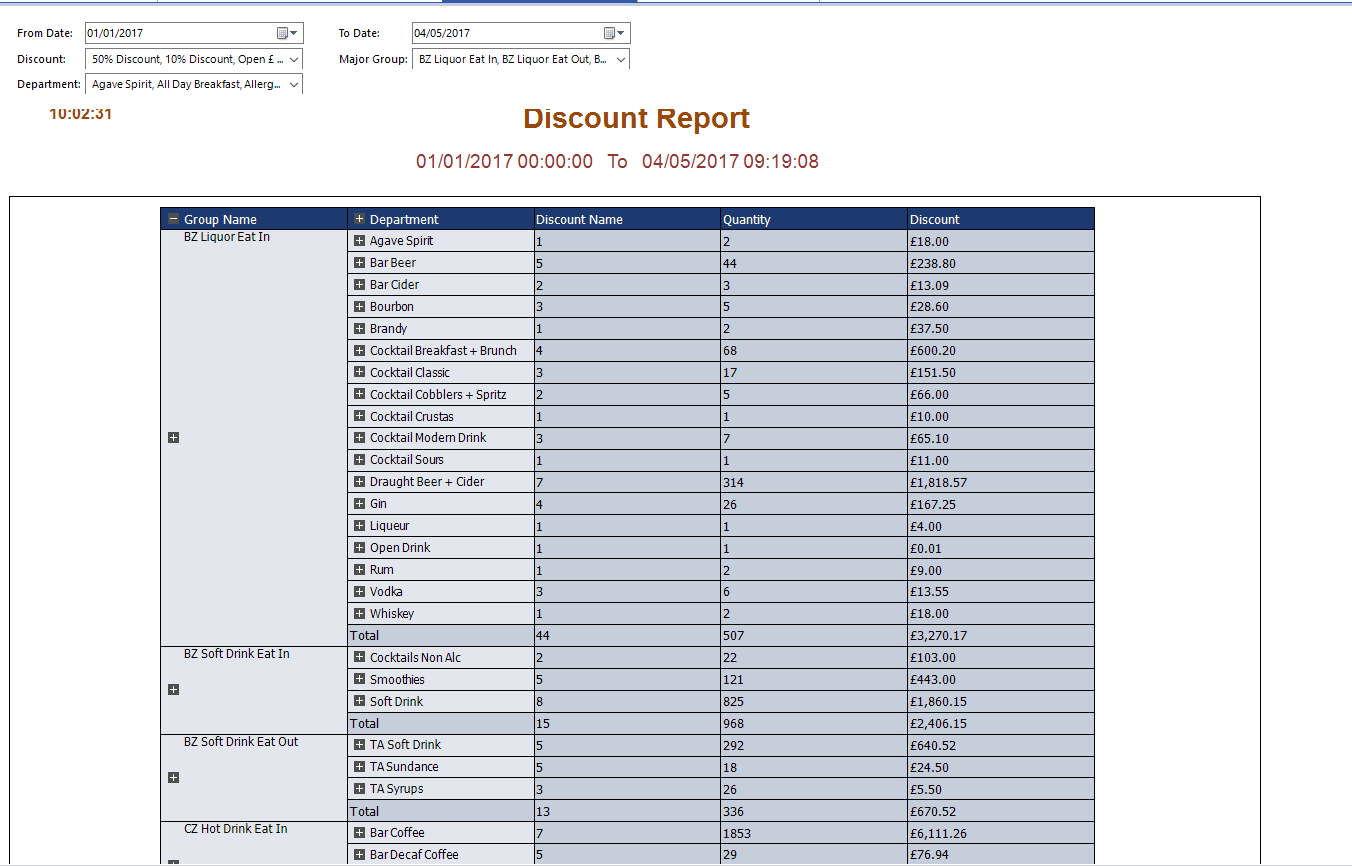Image resolution: width=1352 pixels, height=866 pixels.
Task: Expand the Bar Coffee department row
Action: (x=359, y=832)
